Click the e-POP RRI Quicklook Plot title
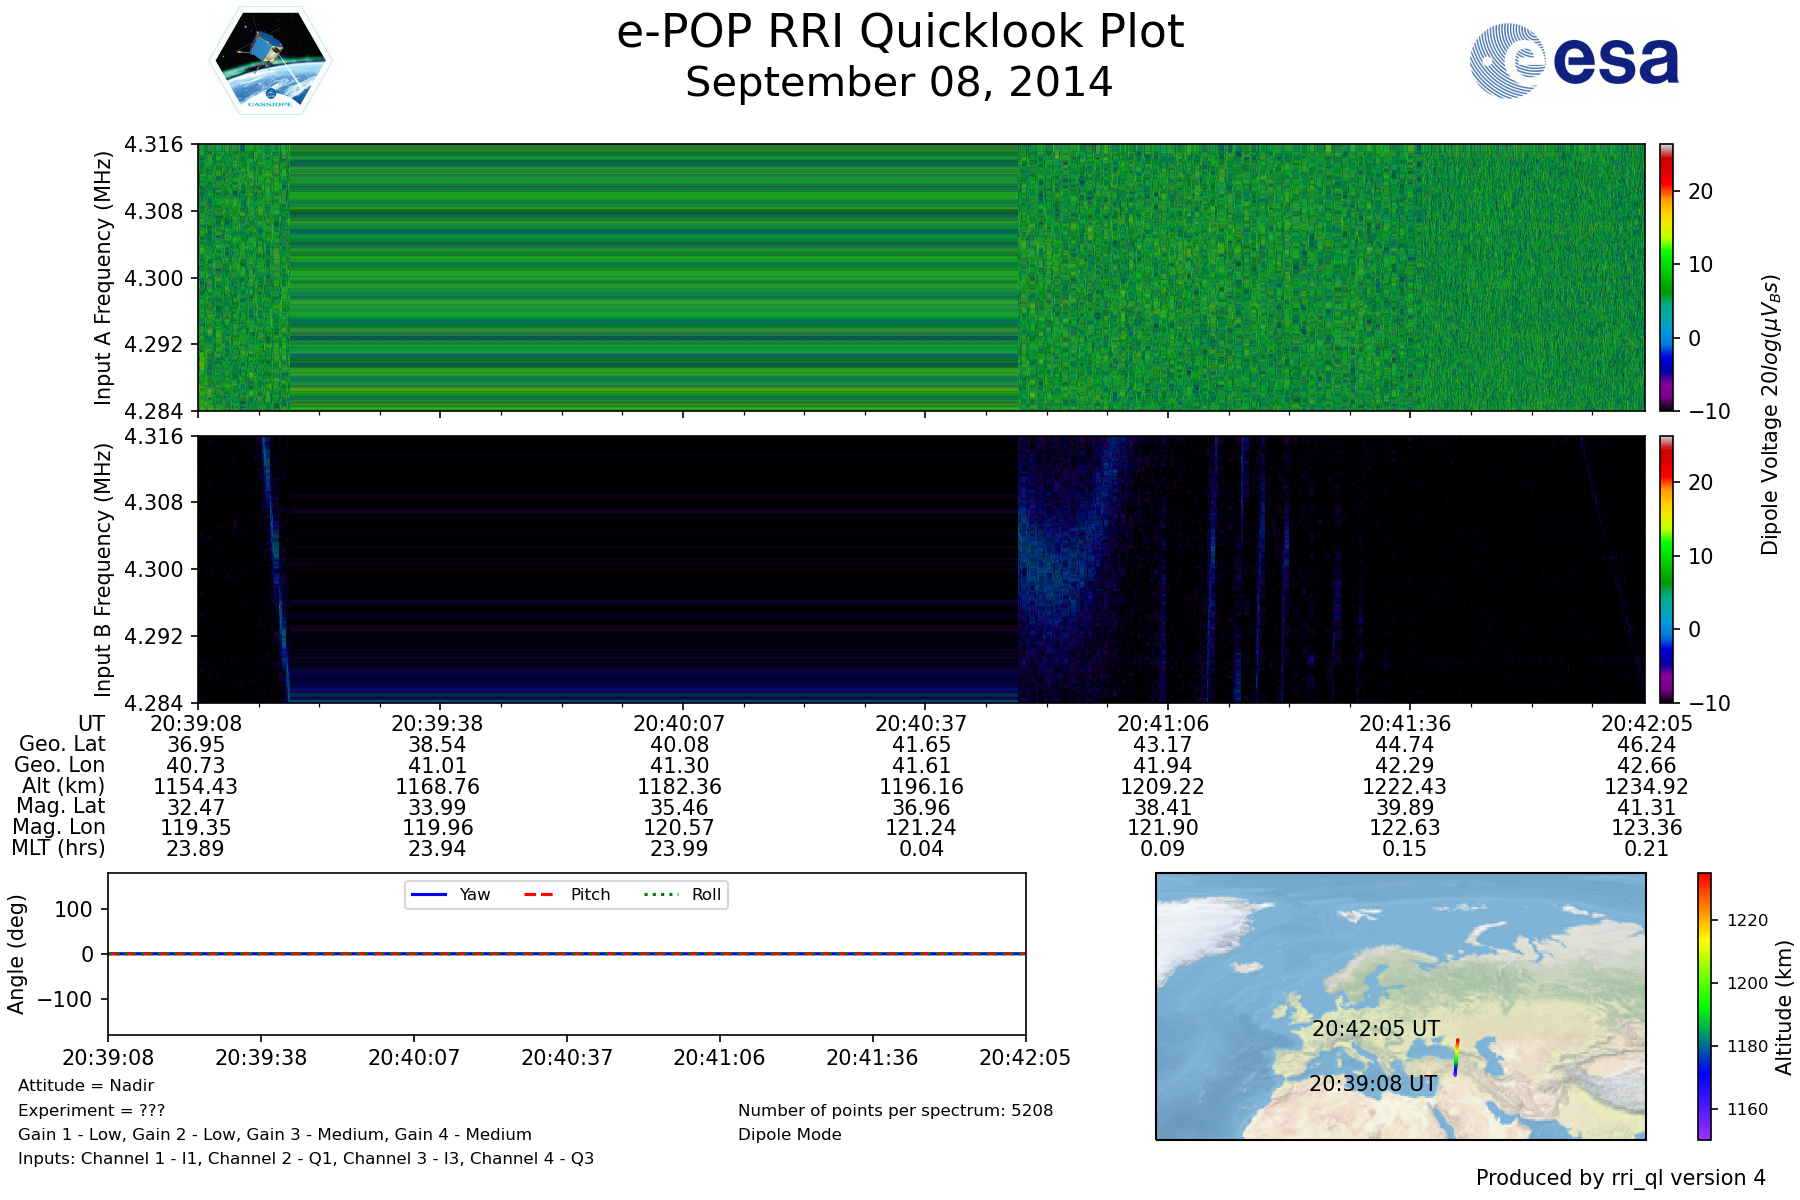 [x=900, y=32]
